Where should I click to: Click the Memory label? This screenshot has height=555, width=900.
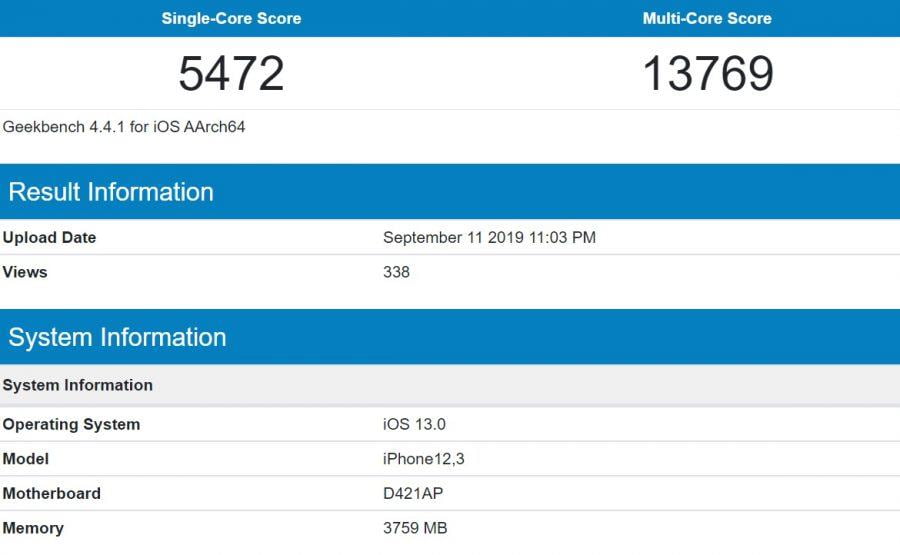(x=33, y=528)
